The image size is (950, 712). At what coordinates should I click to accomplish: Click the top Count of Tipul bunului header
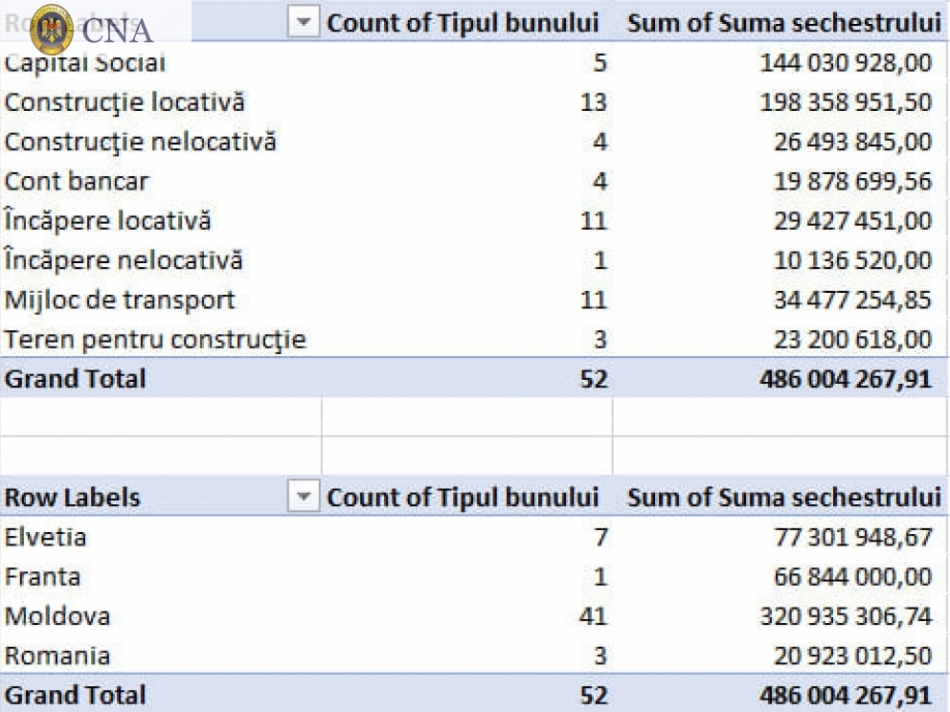coord(463,24)
